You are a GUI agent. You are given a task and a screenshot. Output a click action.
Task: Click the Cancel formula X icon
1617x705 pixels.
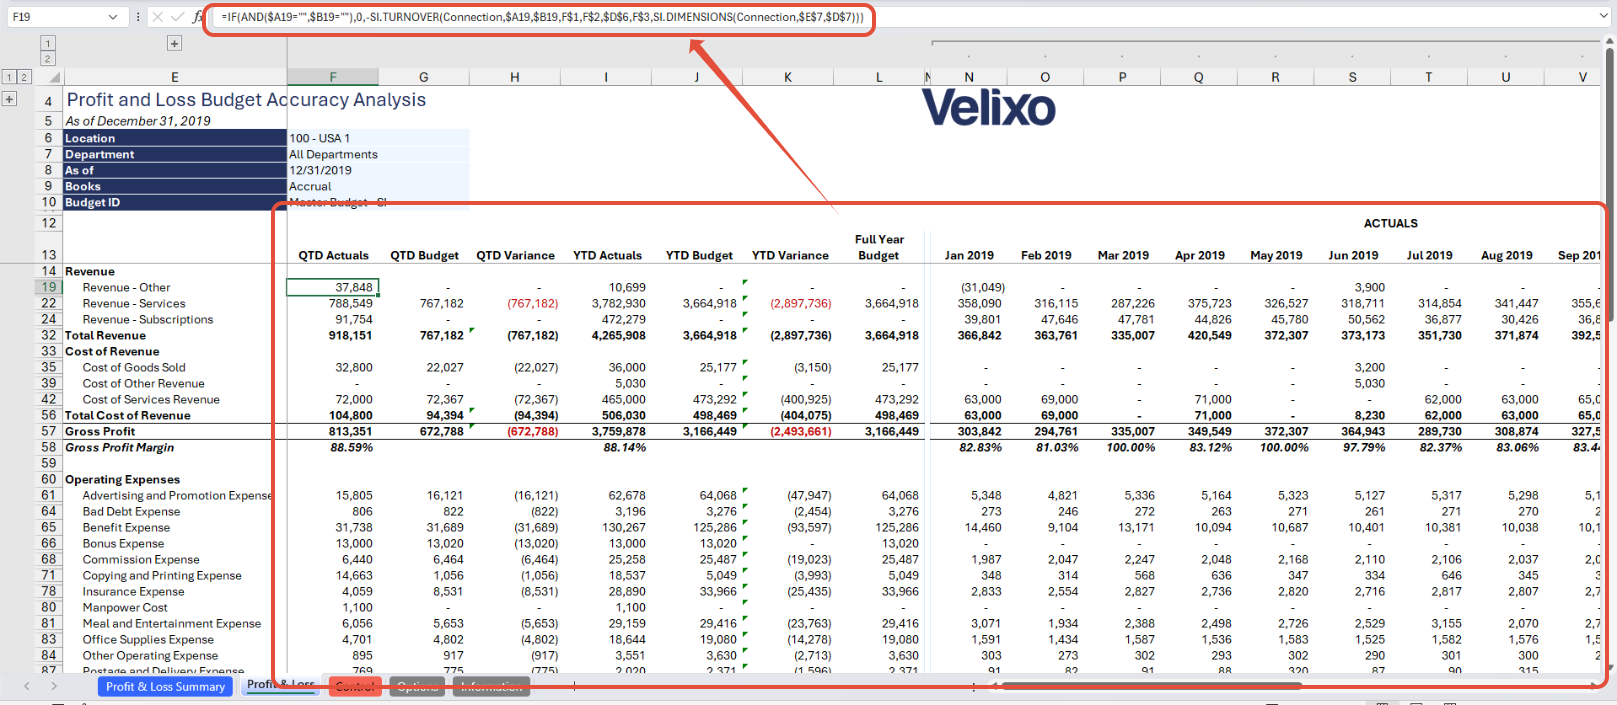pos(158,17)
